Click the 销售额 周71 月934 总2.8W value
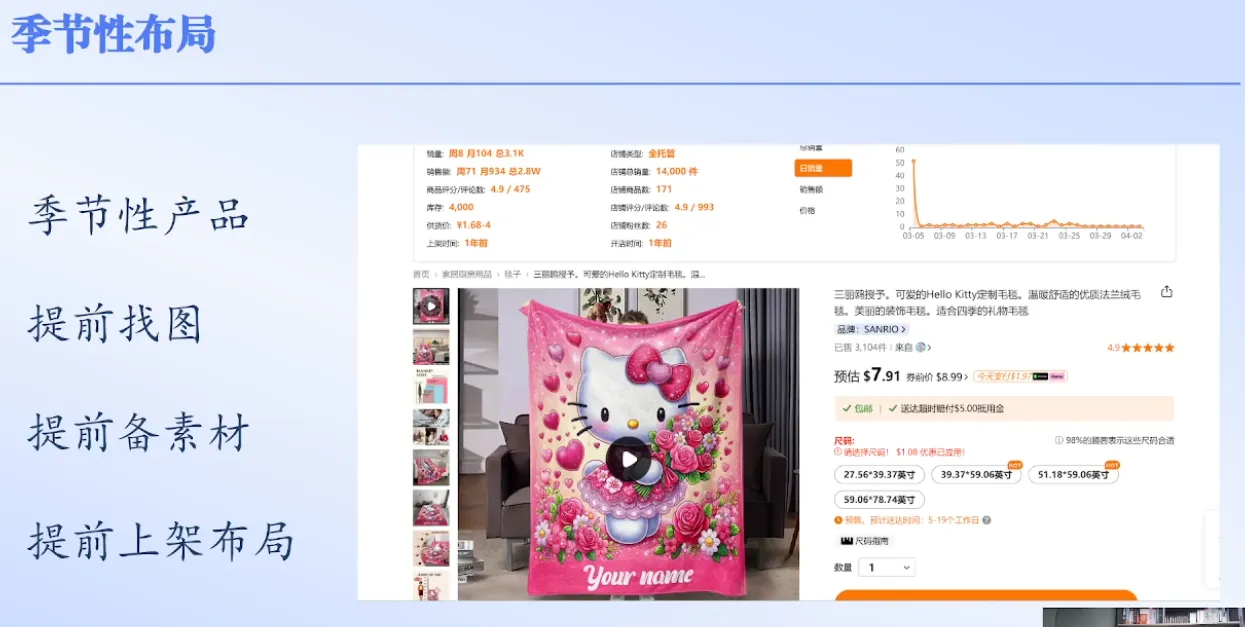Screen dimensions: 1245x627 tap(498, 171)
